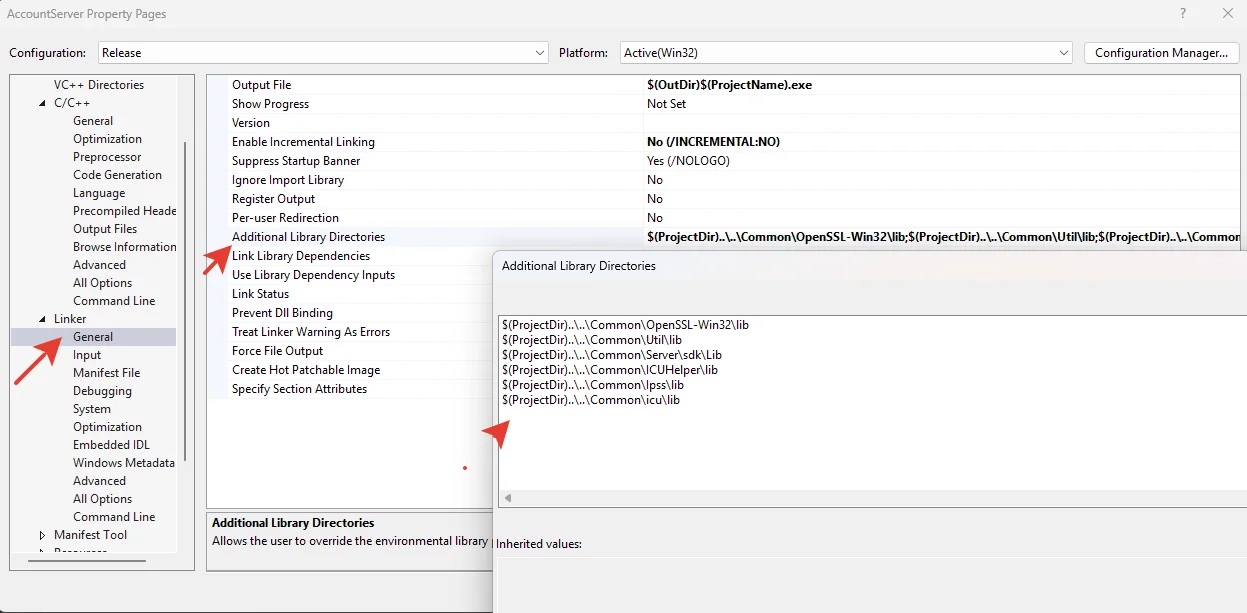Open the Configuration dropdown showing Release
The height and width of the screenshot is (613, 1247).
tap(323, 53)
